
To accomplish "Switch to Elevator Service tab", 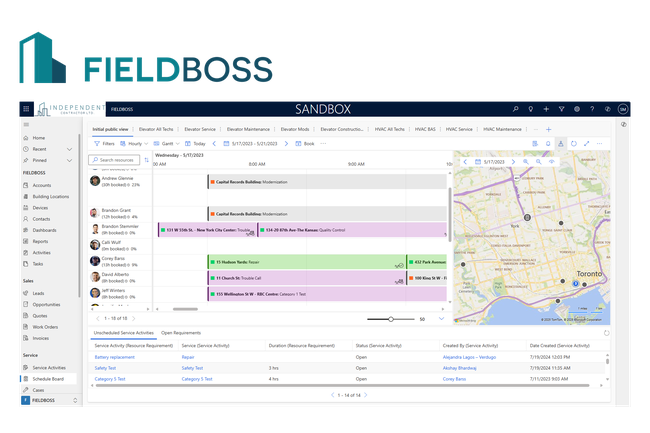I will [200, 129].
